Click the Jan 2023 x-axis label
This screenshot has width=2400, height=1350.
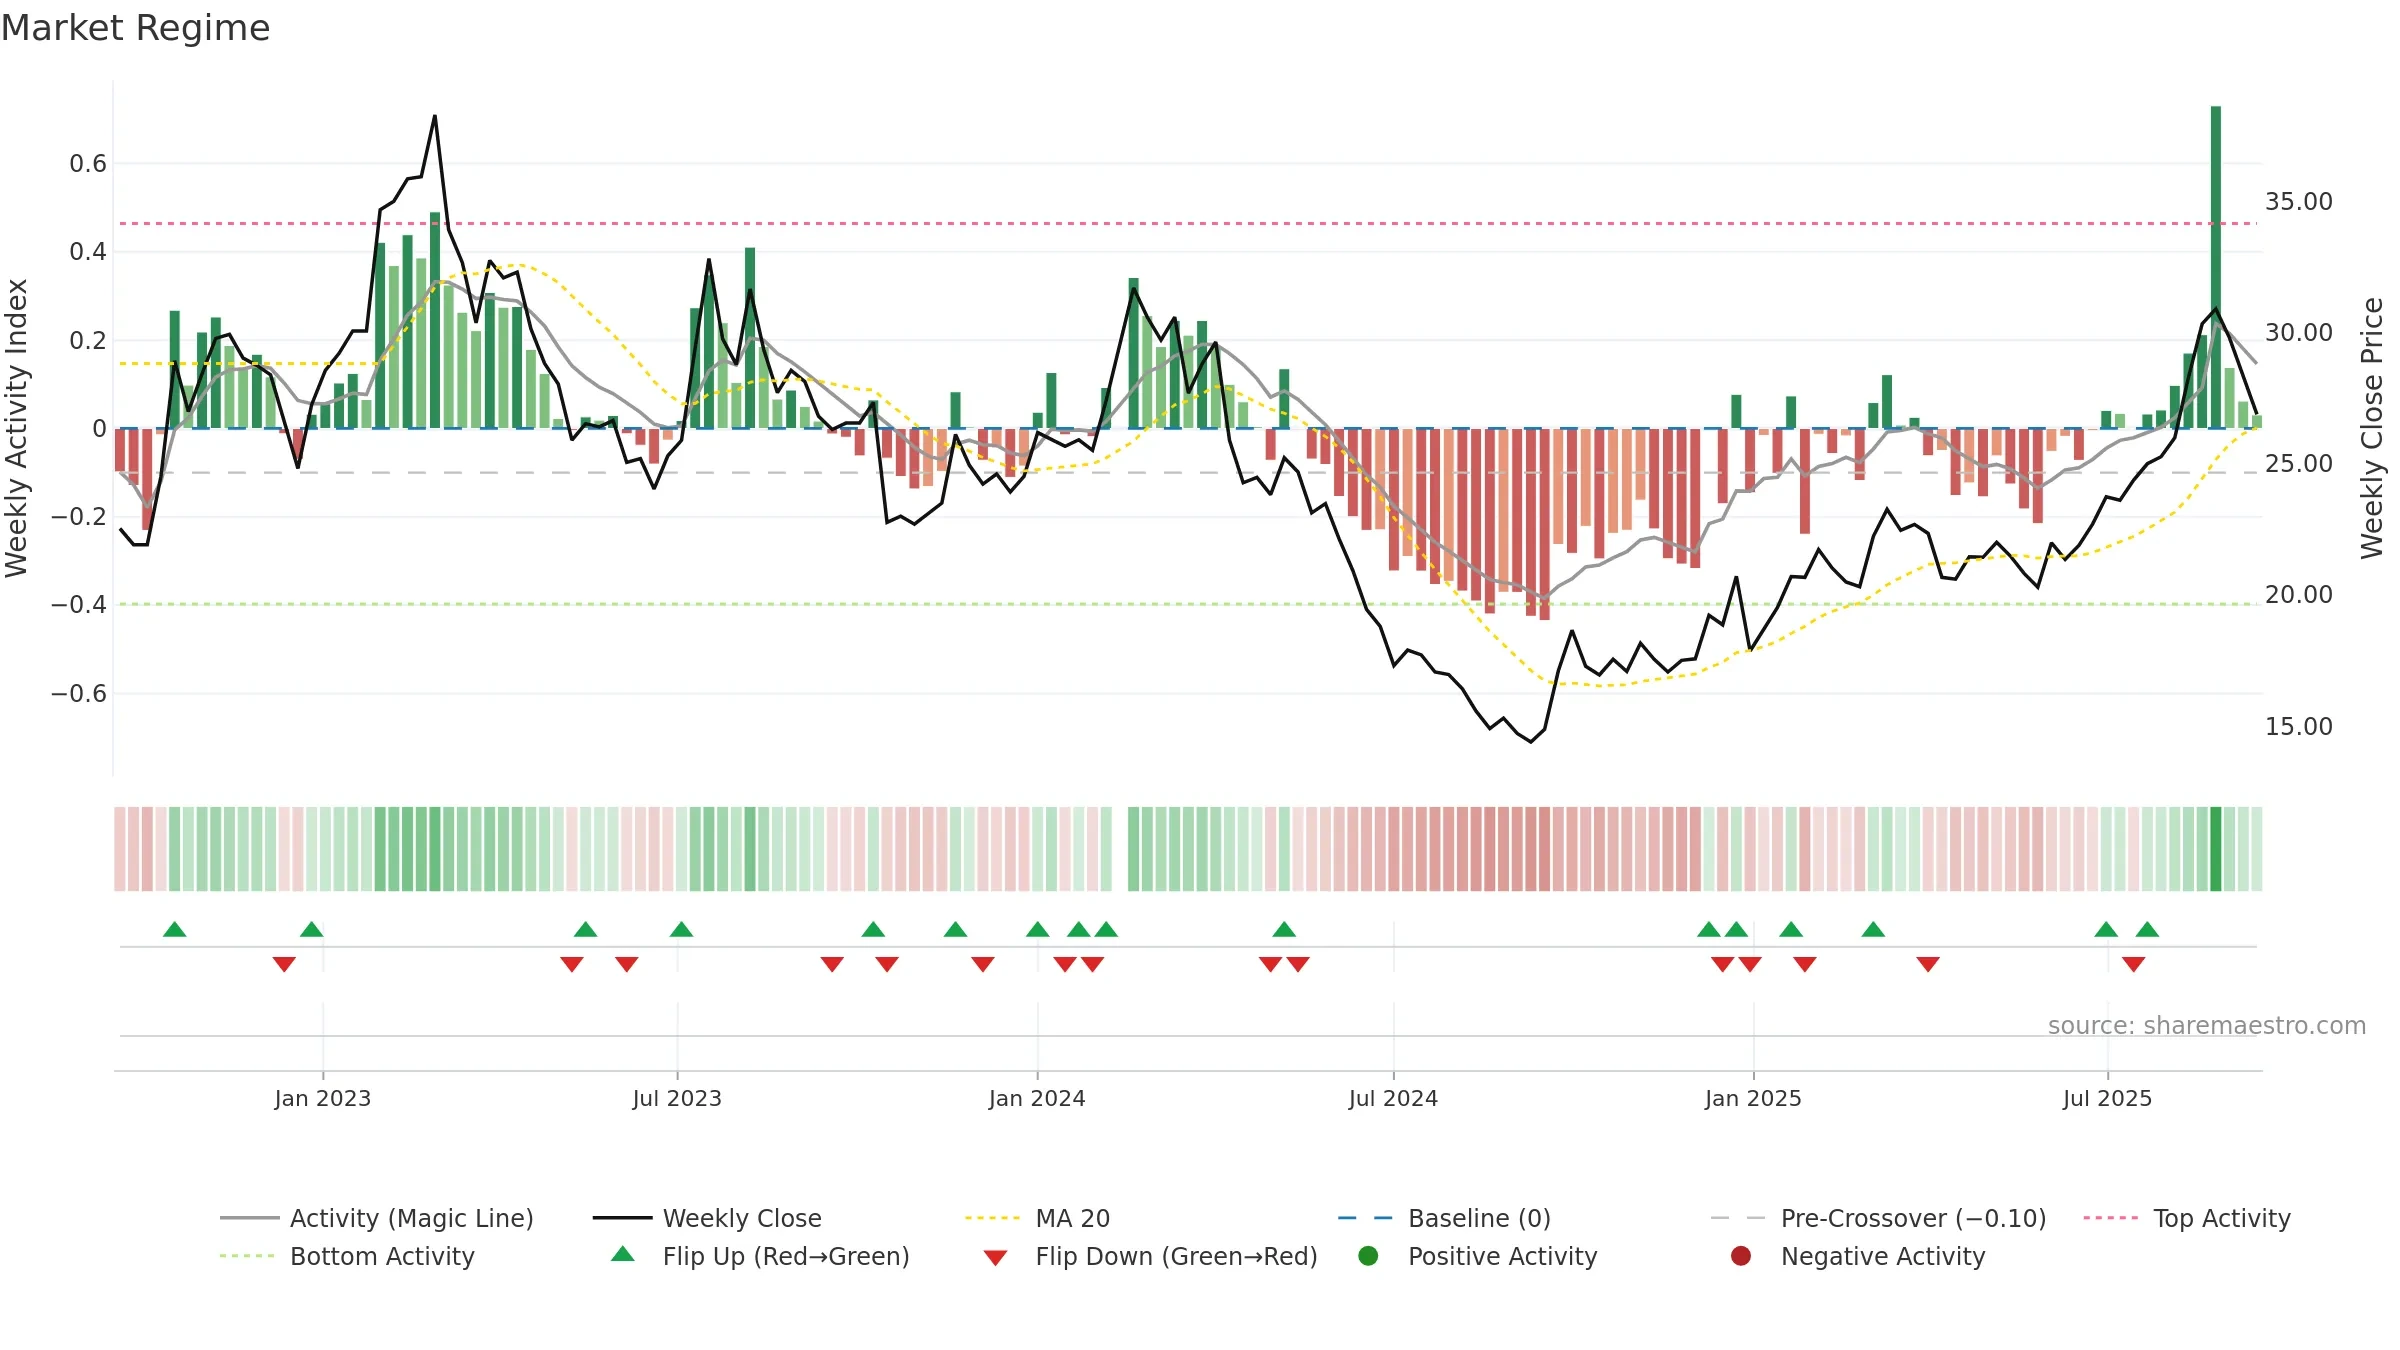coord(323,1098)
